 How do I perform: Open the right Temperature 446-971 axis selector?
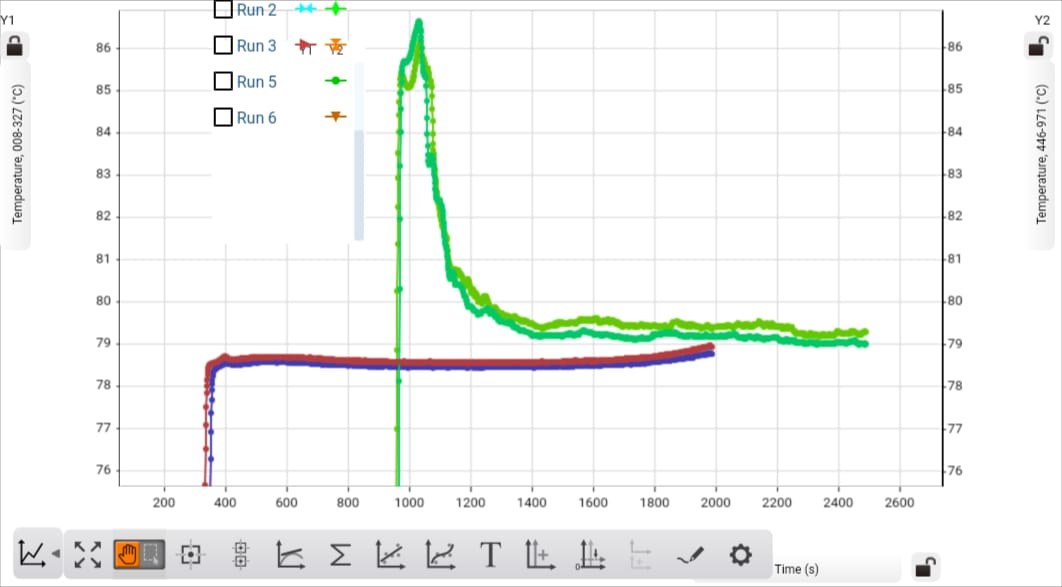1041,154
